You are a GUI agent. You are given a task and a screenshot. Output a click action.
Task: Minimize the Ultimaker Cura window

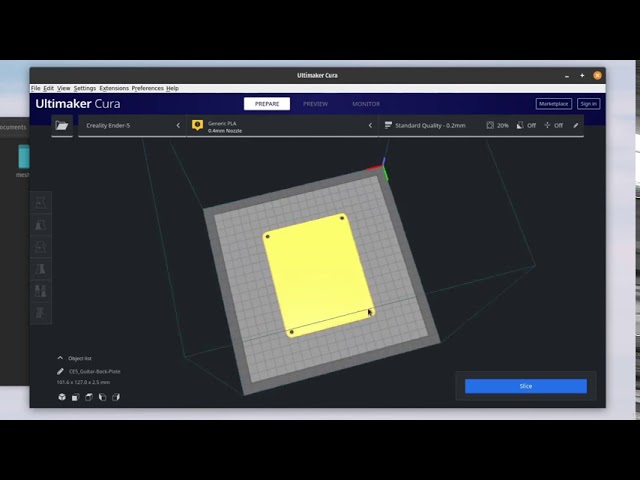567,76
